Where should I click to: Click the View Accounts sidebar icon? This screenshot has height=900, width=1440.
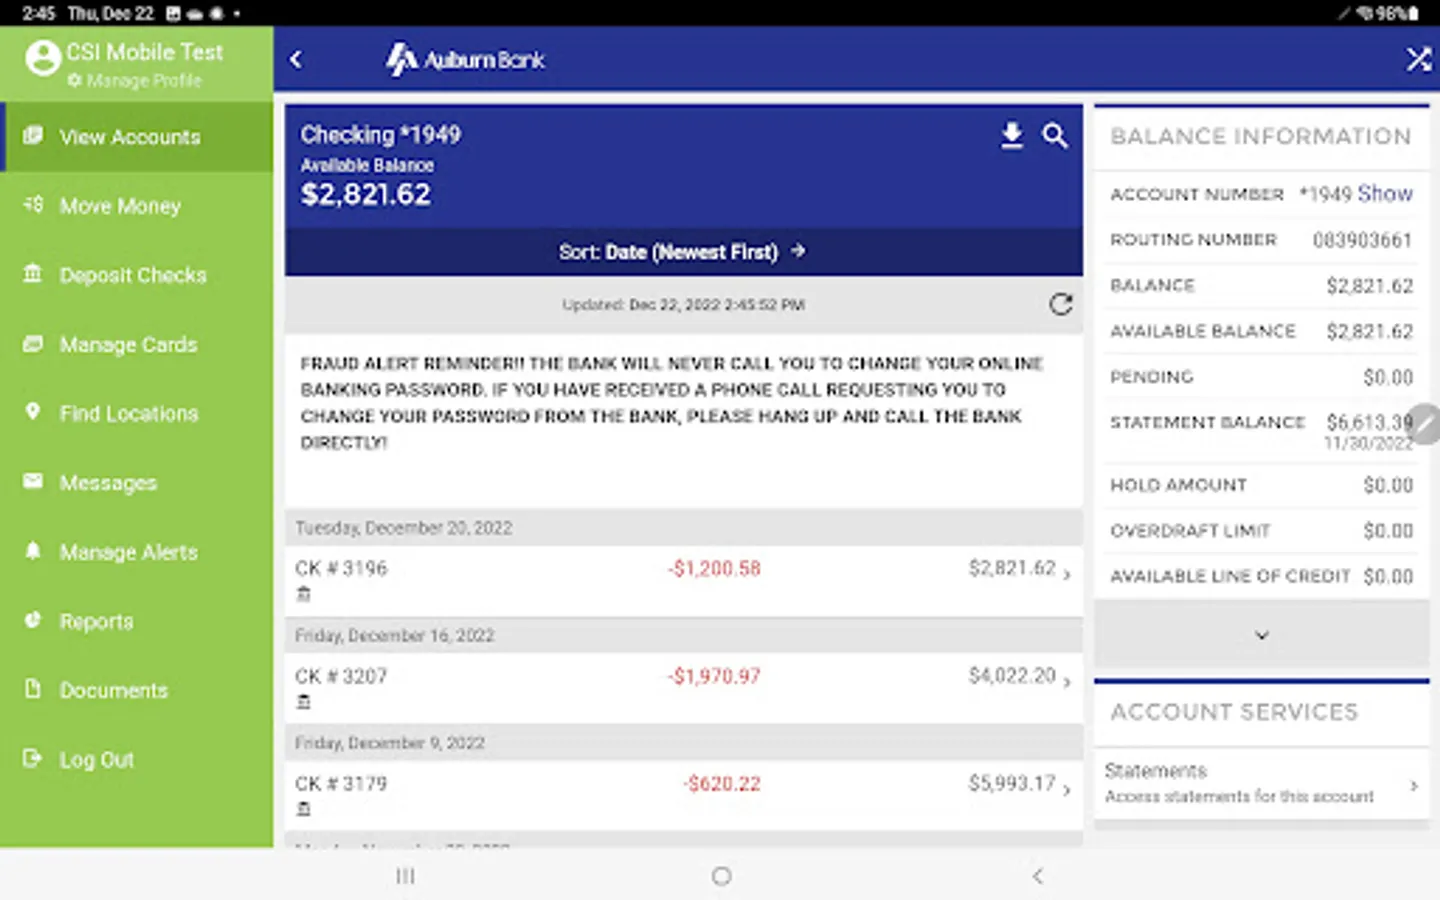pos(33,135)
